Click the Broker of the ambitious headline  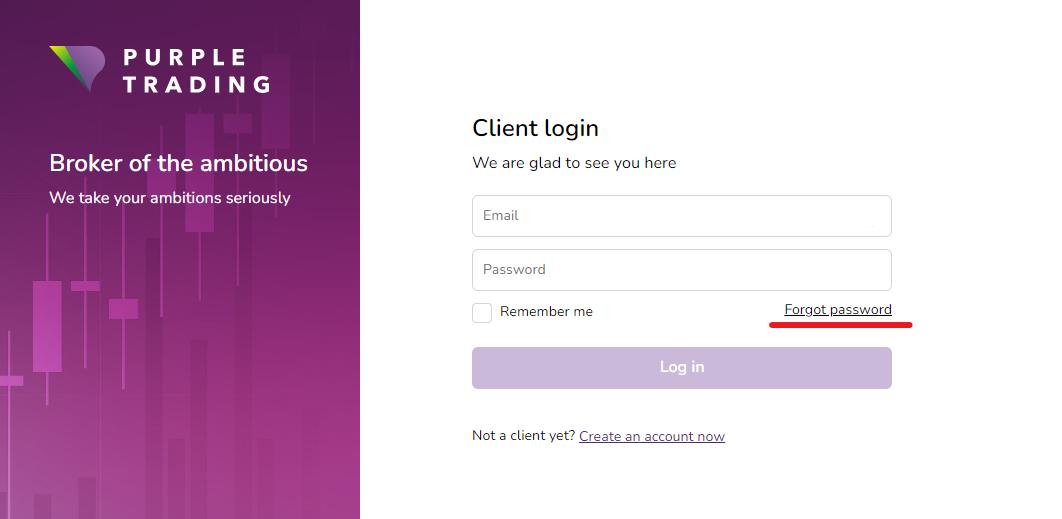pyautogui.click(x=178, y=163)
